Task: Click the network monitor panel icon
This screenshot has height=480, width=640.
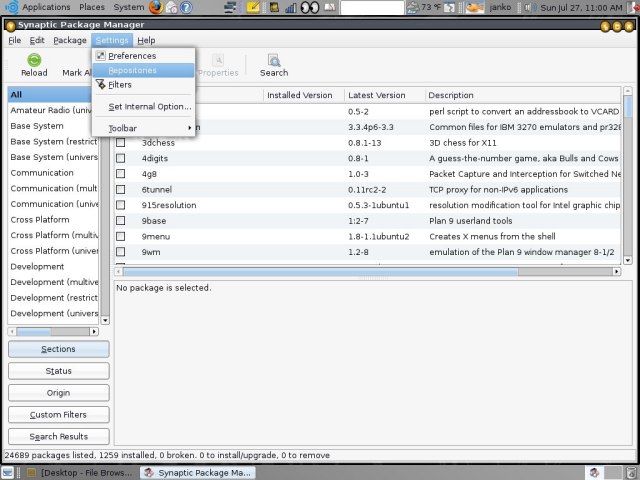Action: 231,7
